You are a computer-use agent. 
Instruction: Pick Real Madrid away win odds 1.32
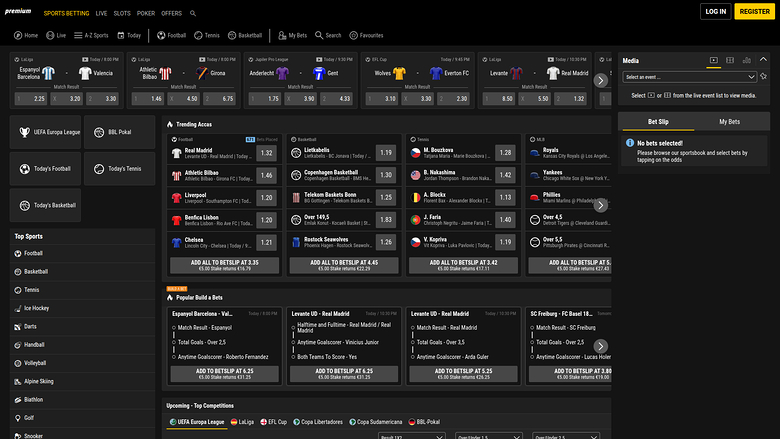point(571,99)
